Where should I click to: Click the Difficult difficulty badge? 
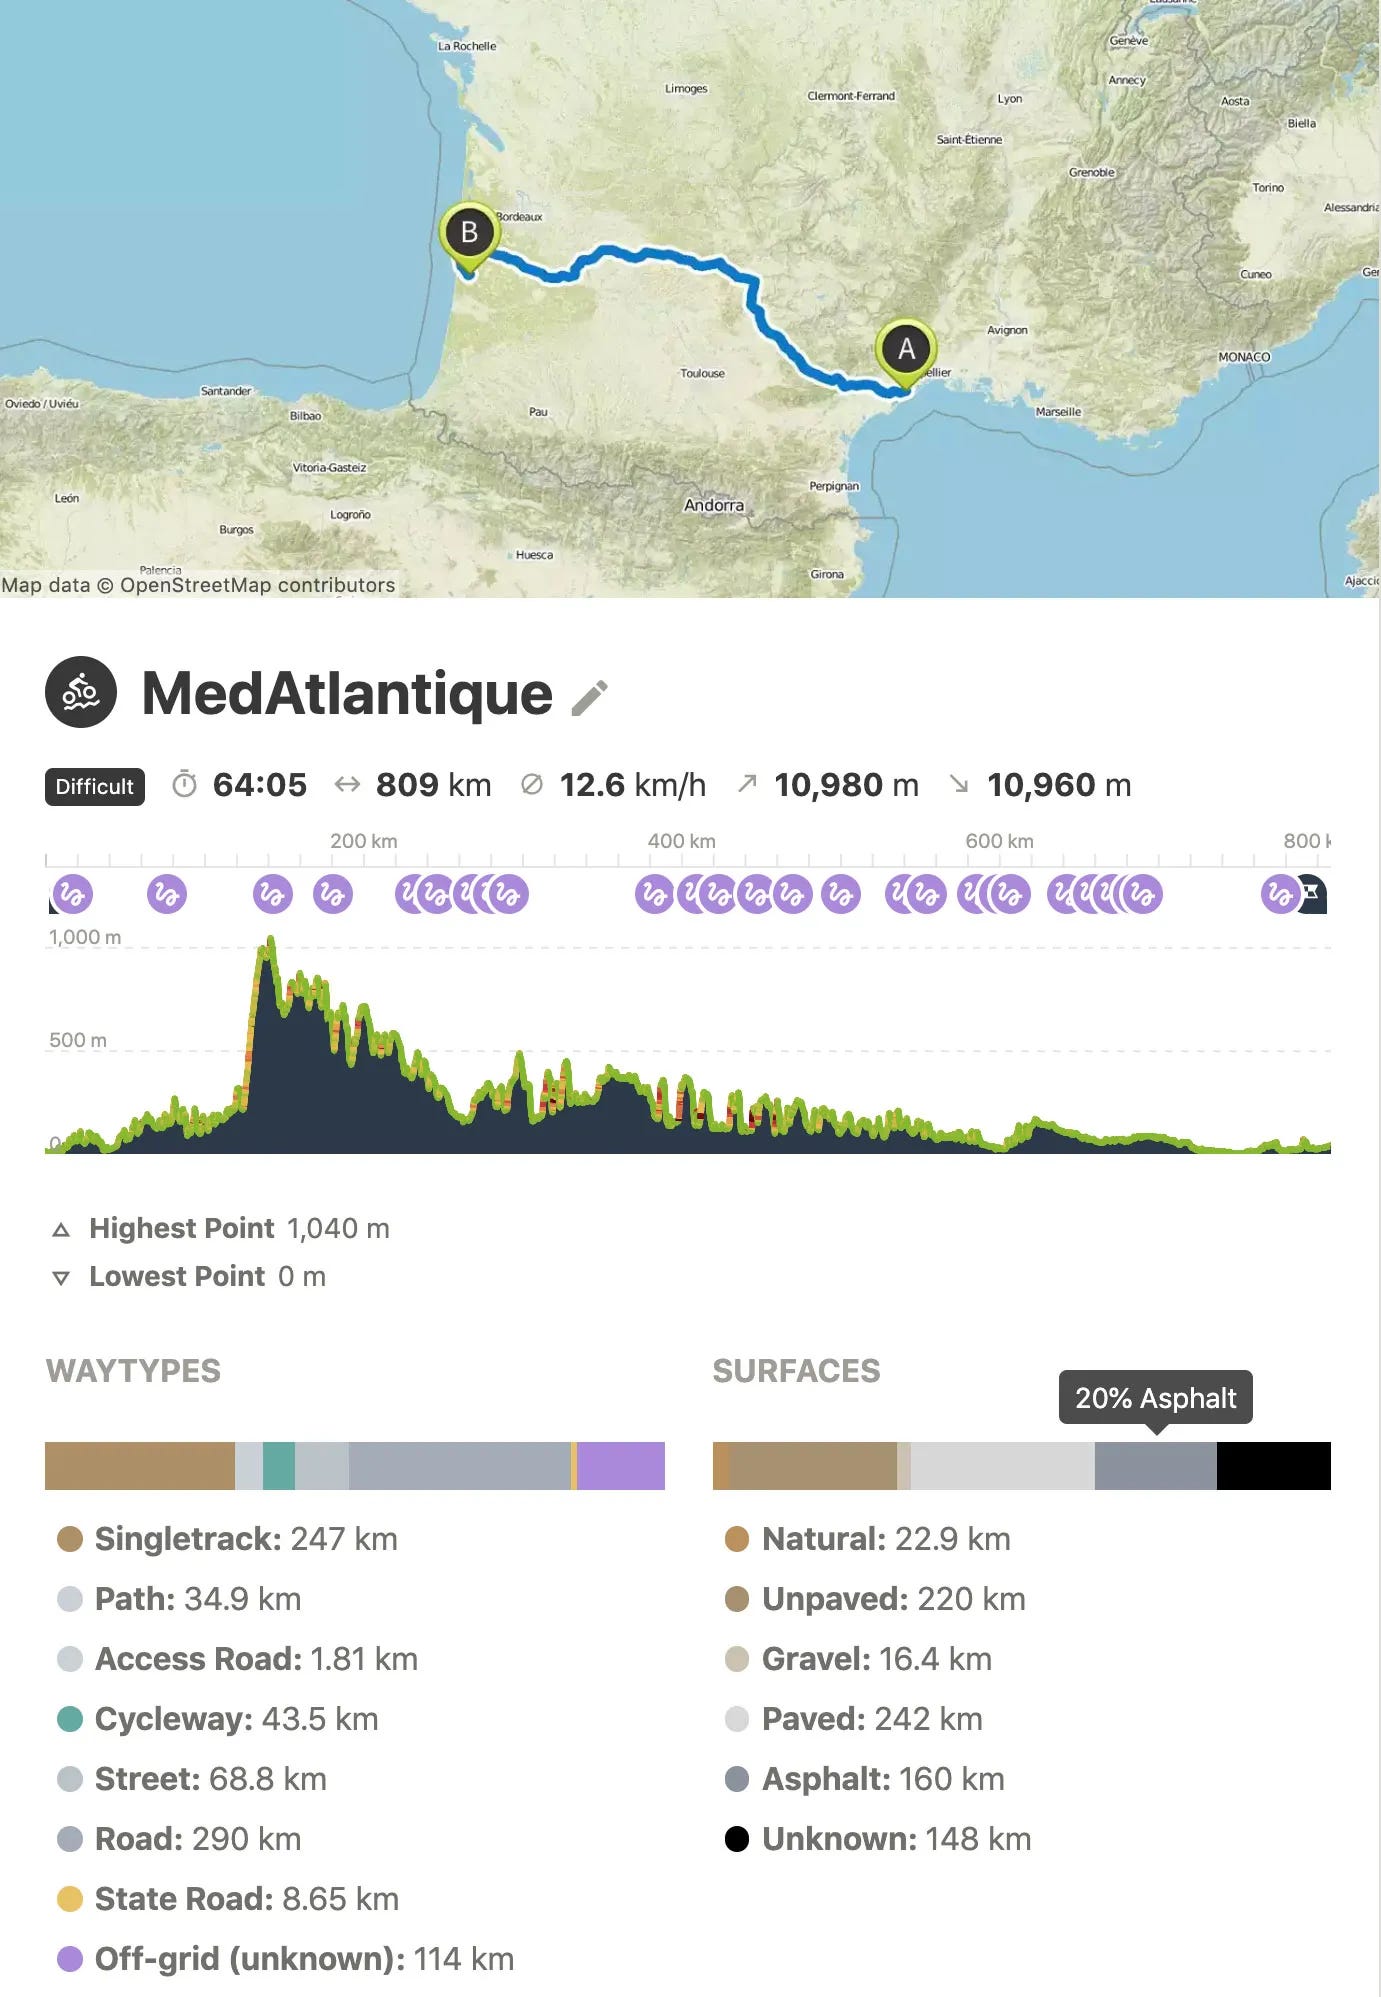pyautogui.click(x=95, y=786)
